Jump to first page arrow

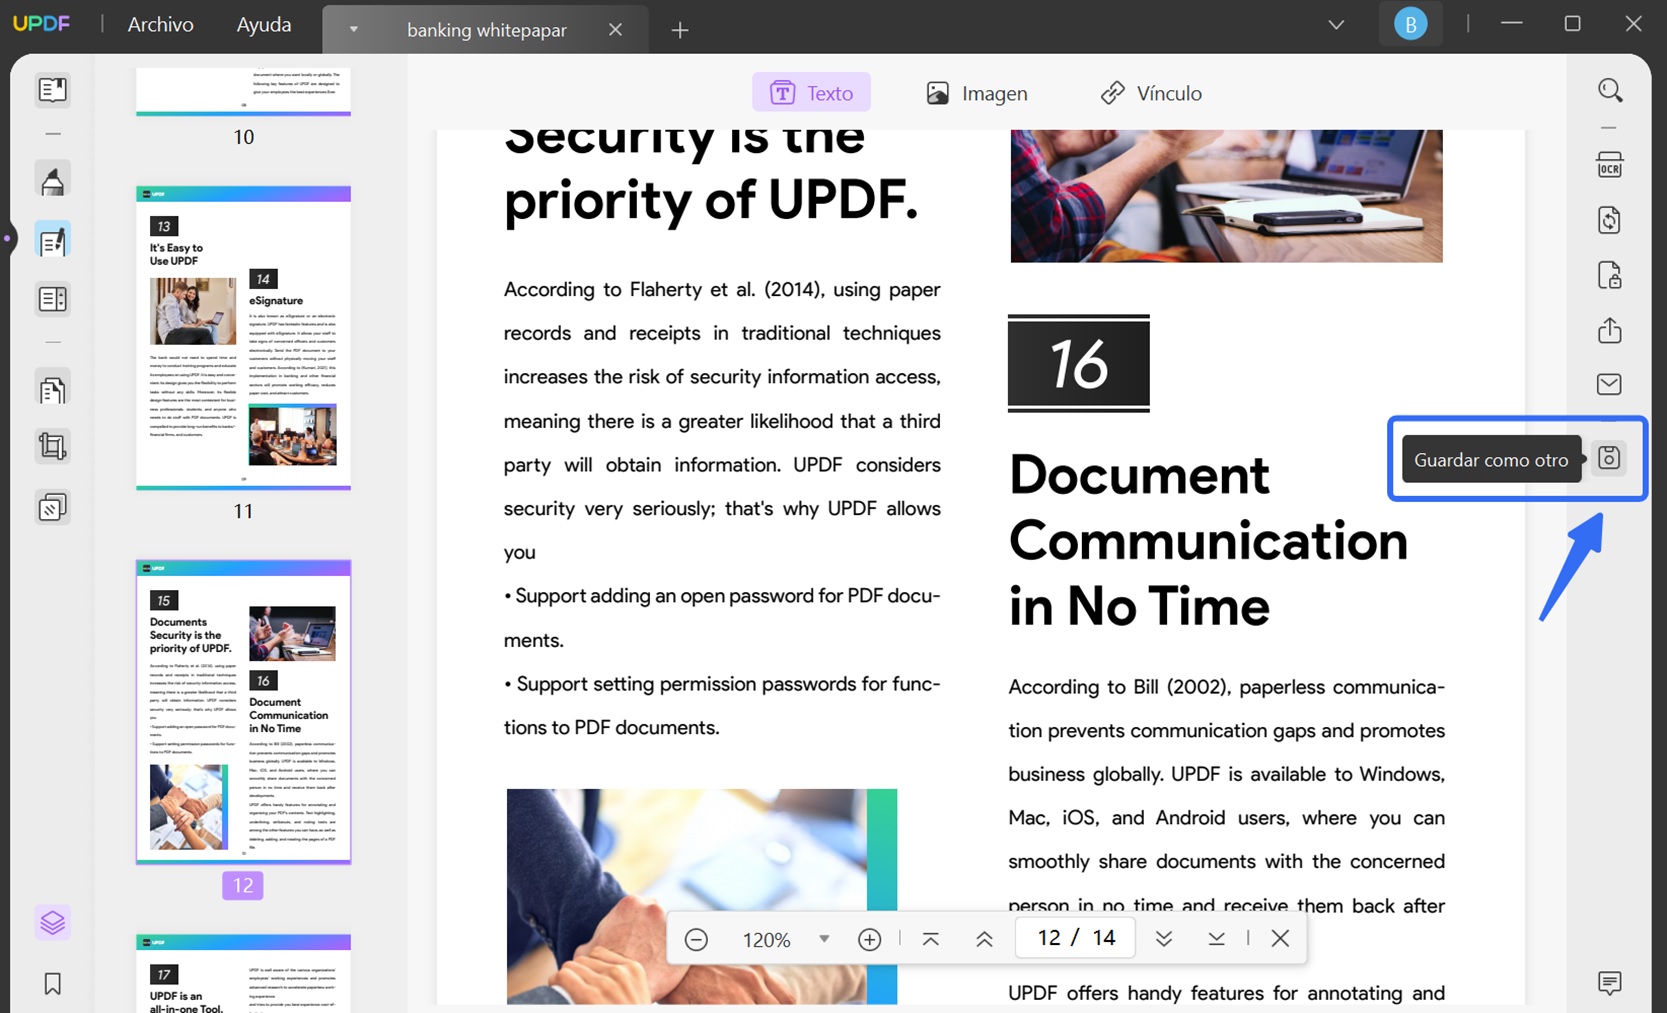pos(930,939)
